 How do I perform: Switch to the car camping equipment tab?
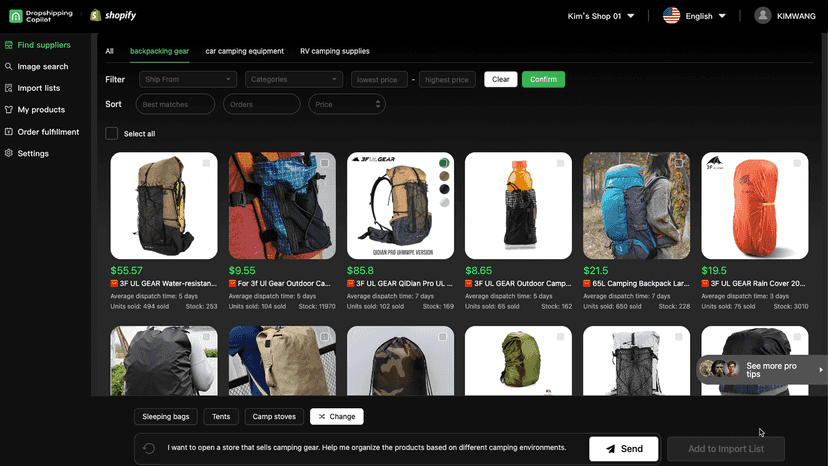tap(244, 51)
